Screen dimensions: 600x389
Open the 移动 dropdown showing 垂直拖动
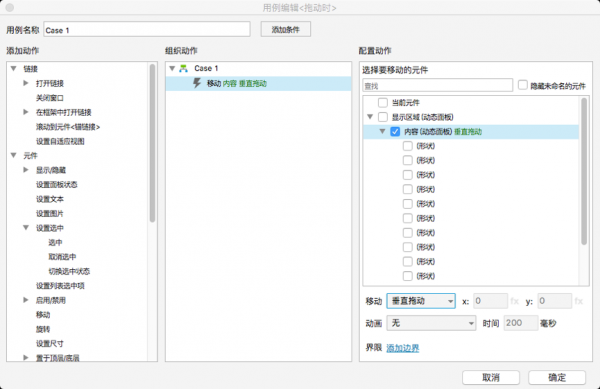[421, 301]
